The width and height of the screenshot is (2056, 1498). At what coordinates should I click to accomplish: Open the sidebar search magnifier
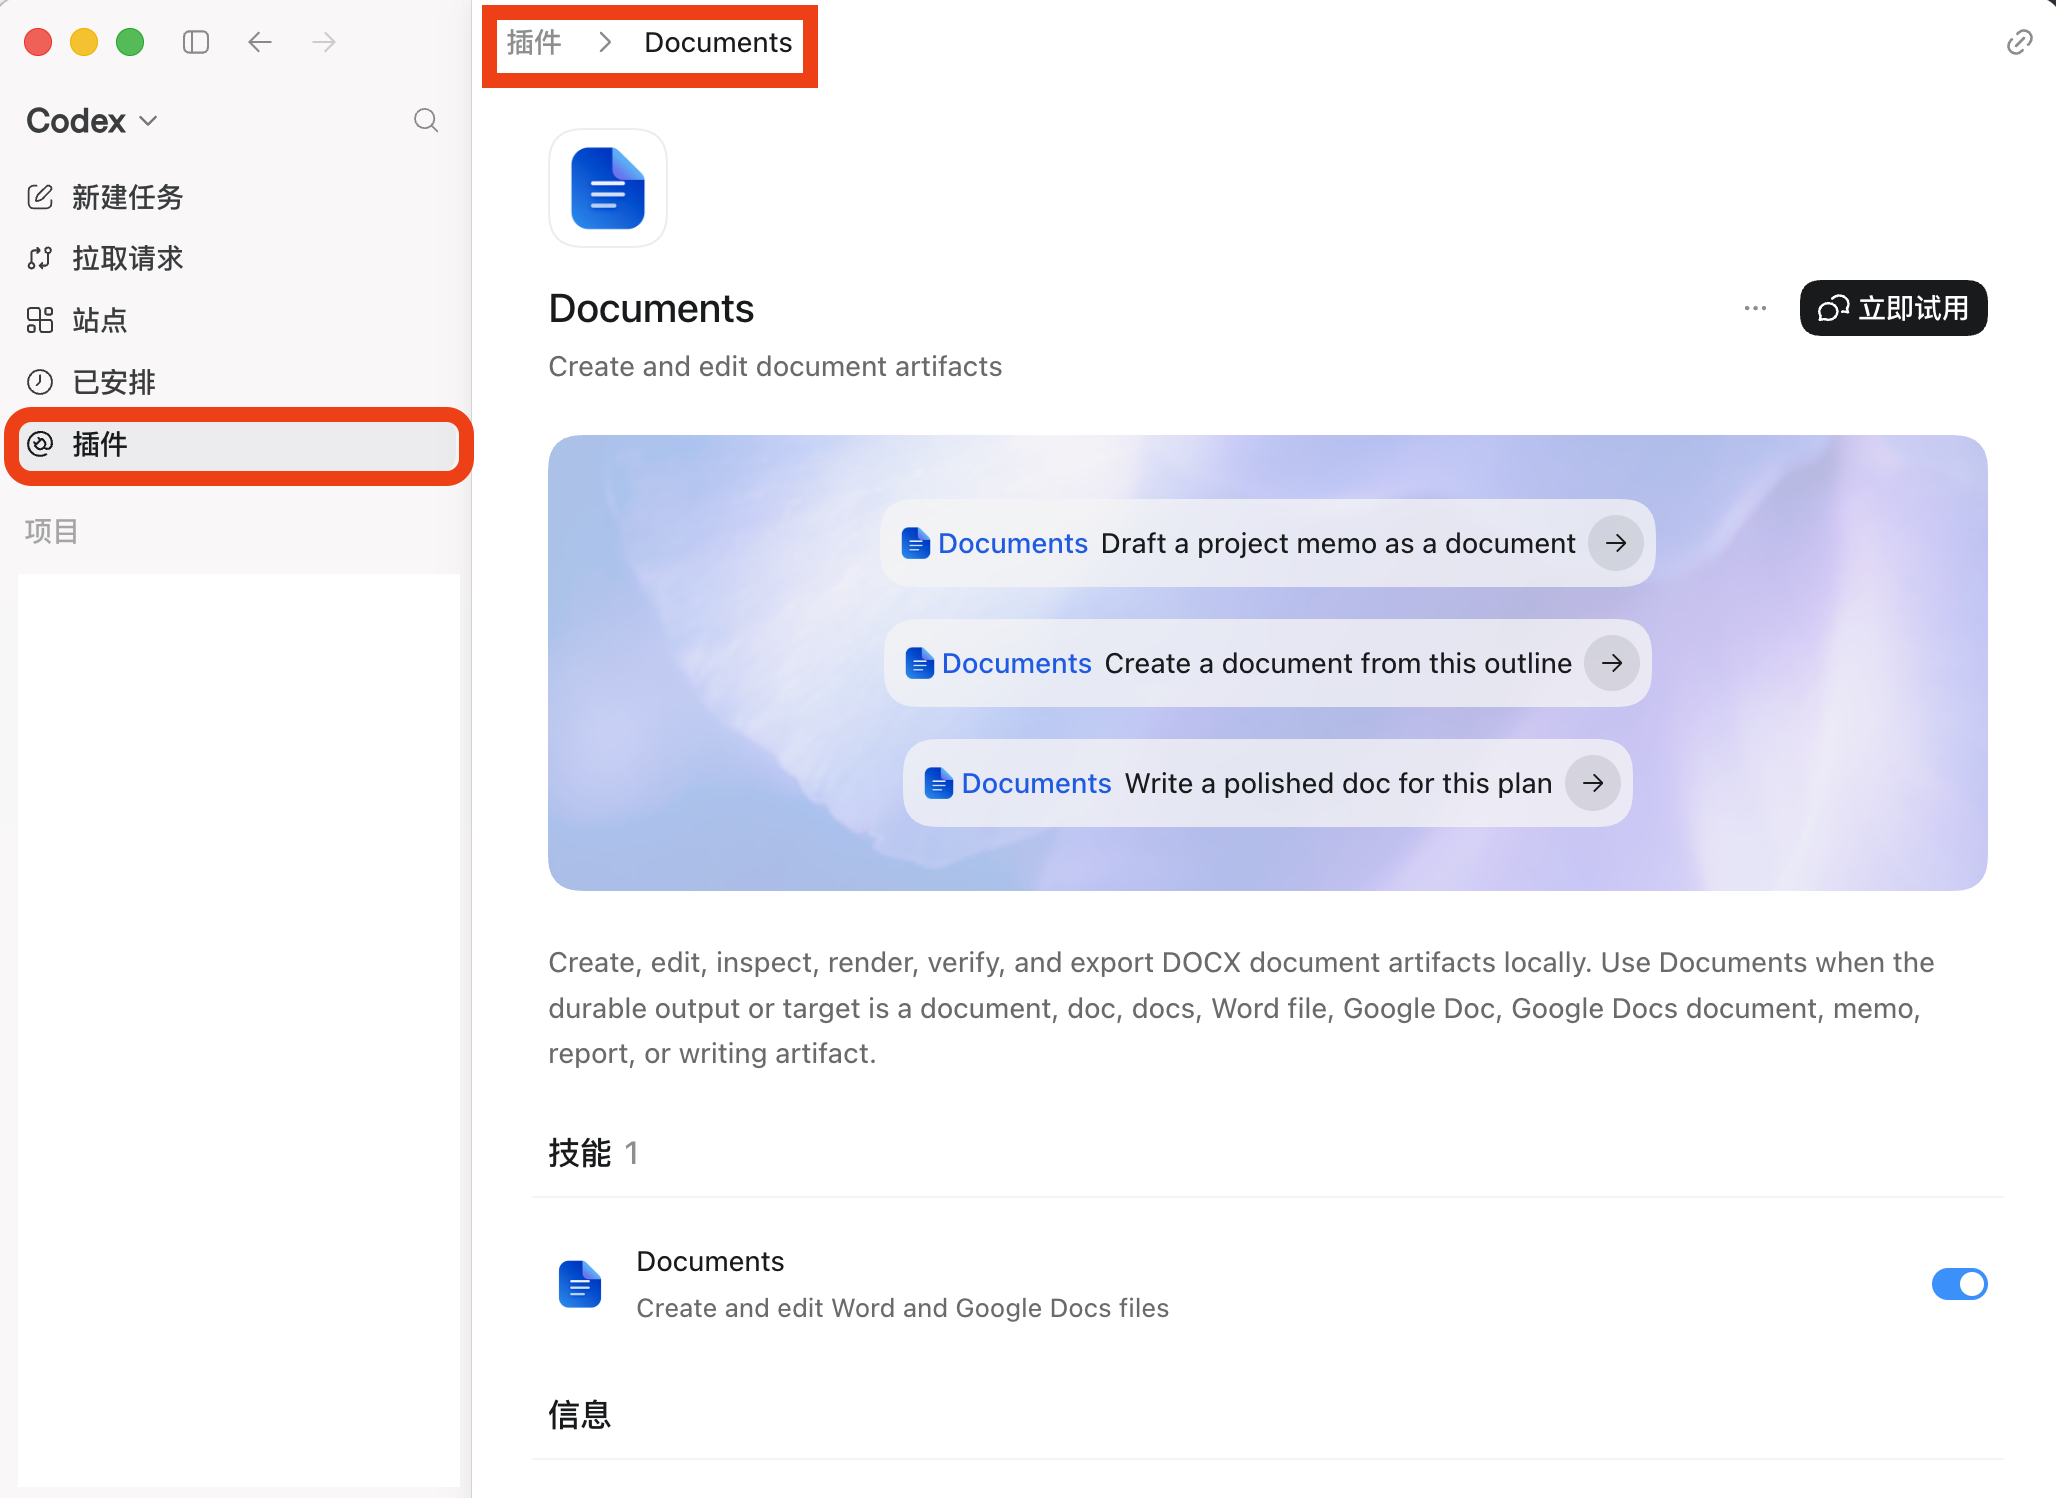click(x=426, y=121)
